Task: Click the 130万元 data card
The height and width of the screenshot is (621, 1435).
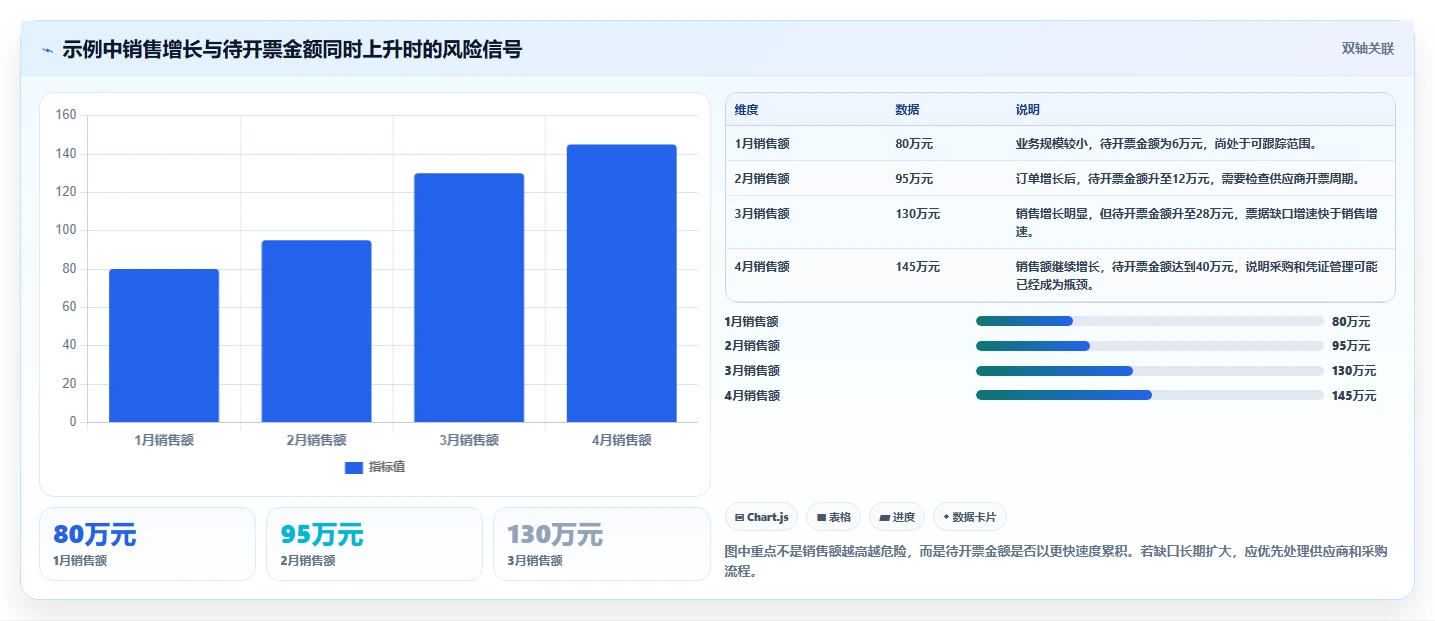Action: click(601, 544)
